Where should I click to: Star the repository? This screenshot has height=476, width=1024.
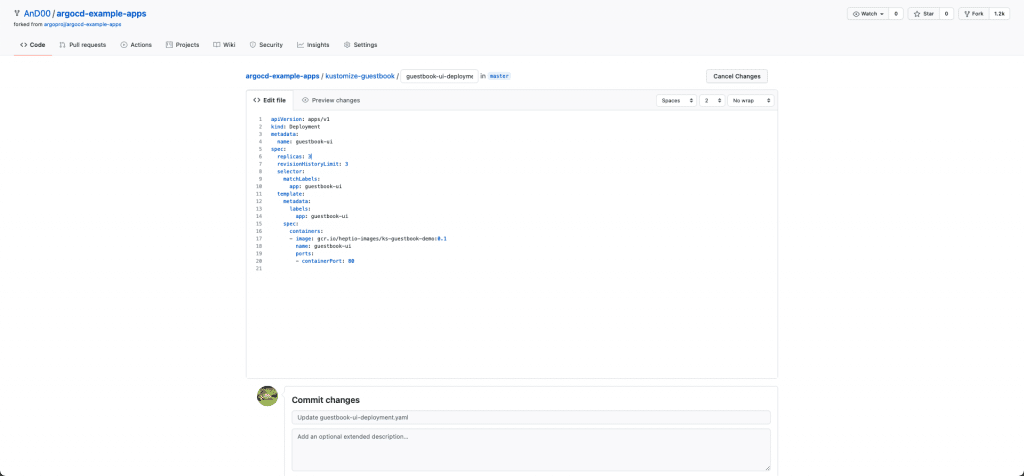[923, 14]
